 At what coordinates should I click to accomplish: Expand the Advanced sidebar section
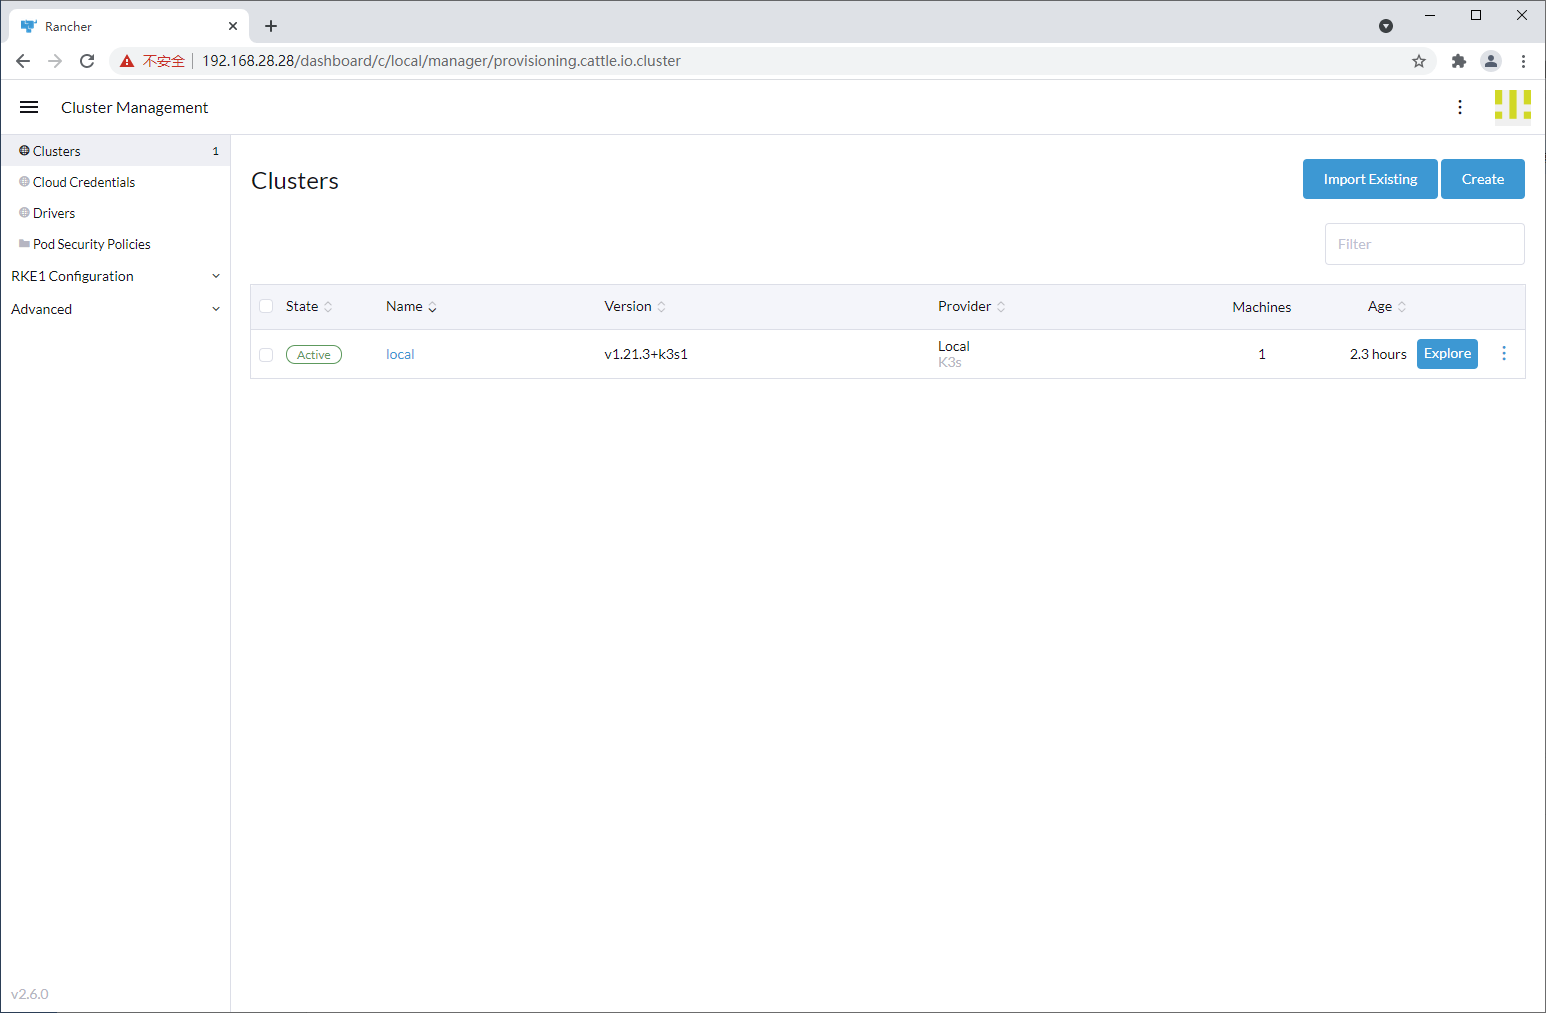click(115, 309)
